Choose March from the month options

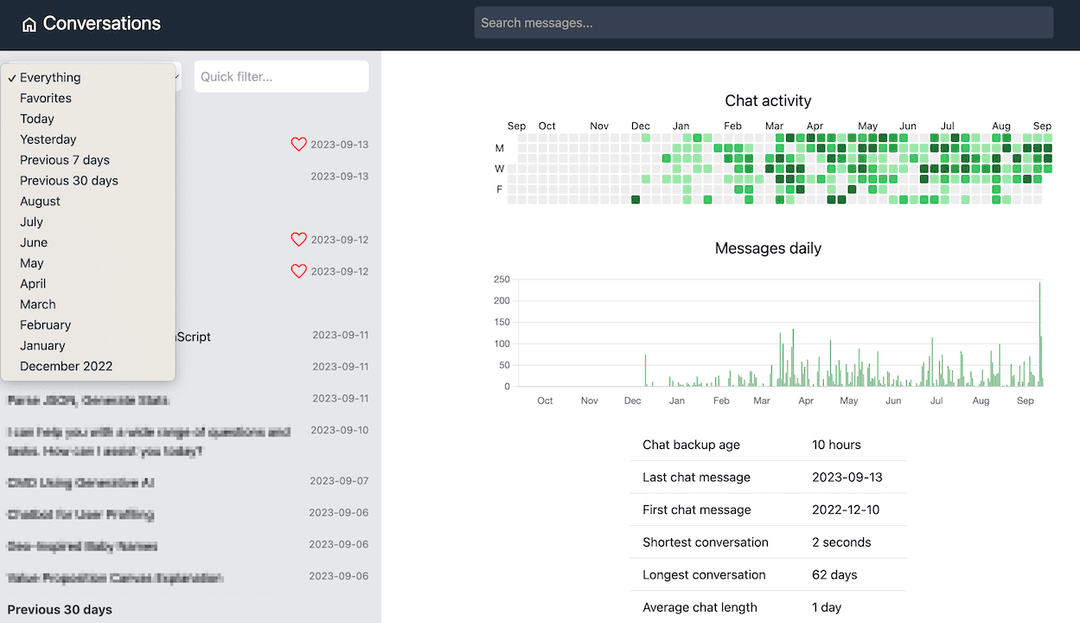click(38, 305)
